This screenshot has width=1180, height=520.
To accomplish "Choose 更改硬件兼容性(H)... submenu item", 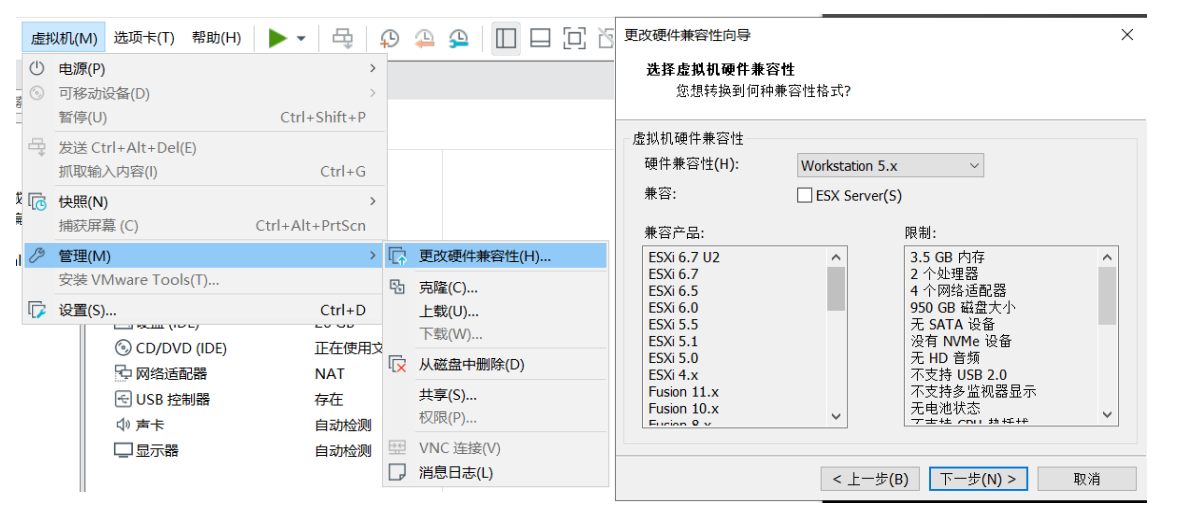I will [495, 256].
